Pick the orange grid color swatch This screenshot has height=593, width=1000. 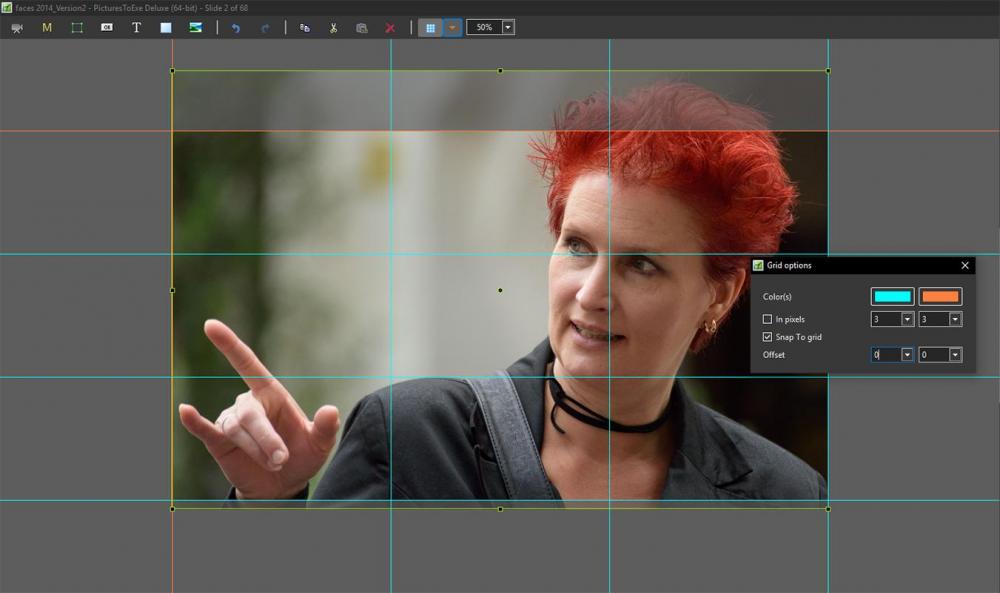pyautogui.click(x=940, y=297)
